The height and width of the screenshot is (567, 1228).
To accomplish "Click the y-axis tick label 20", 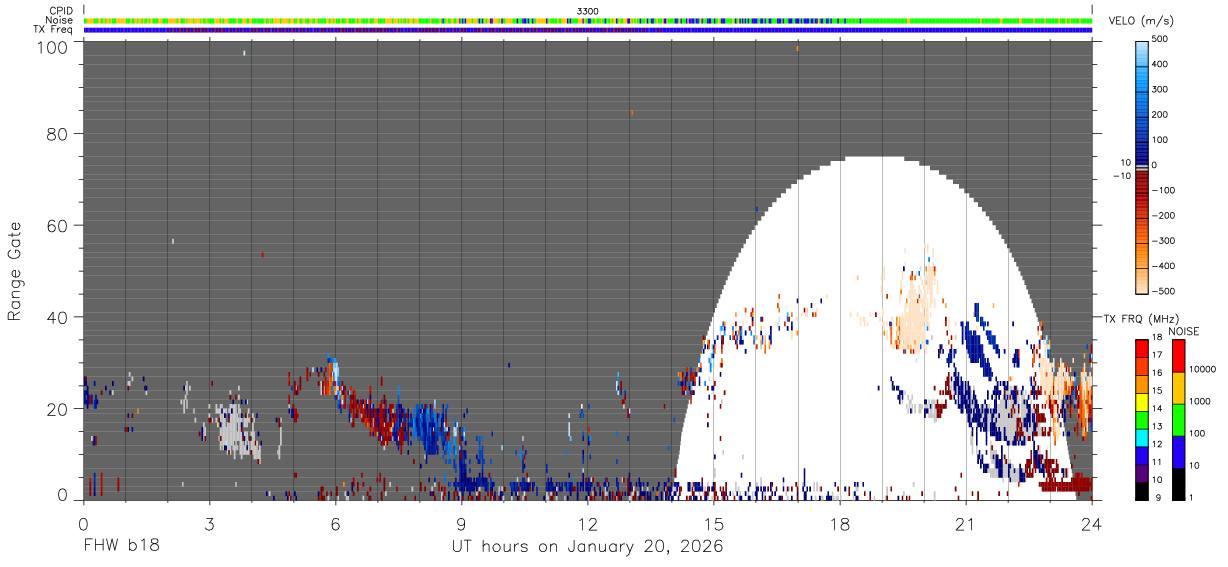I will 57,409.
